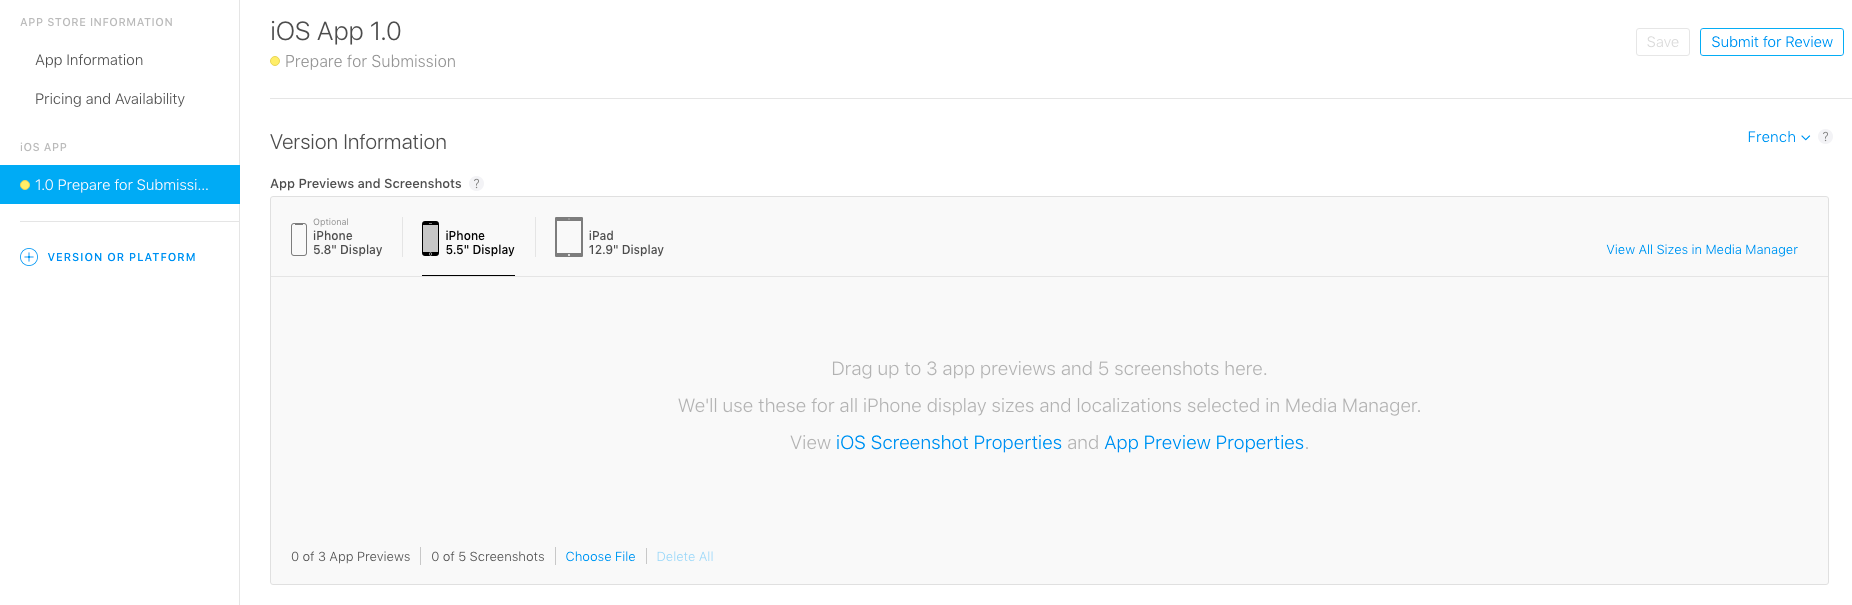Expand the French language dropdown

1777,137
